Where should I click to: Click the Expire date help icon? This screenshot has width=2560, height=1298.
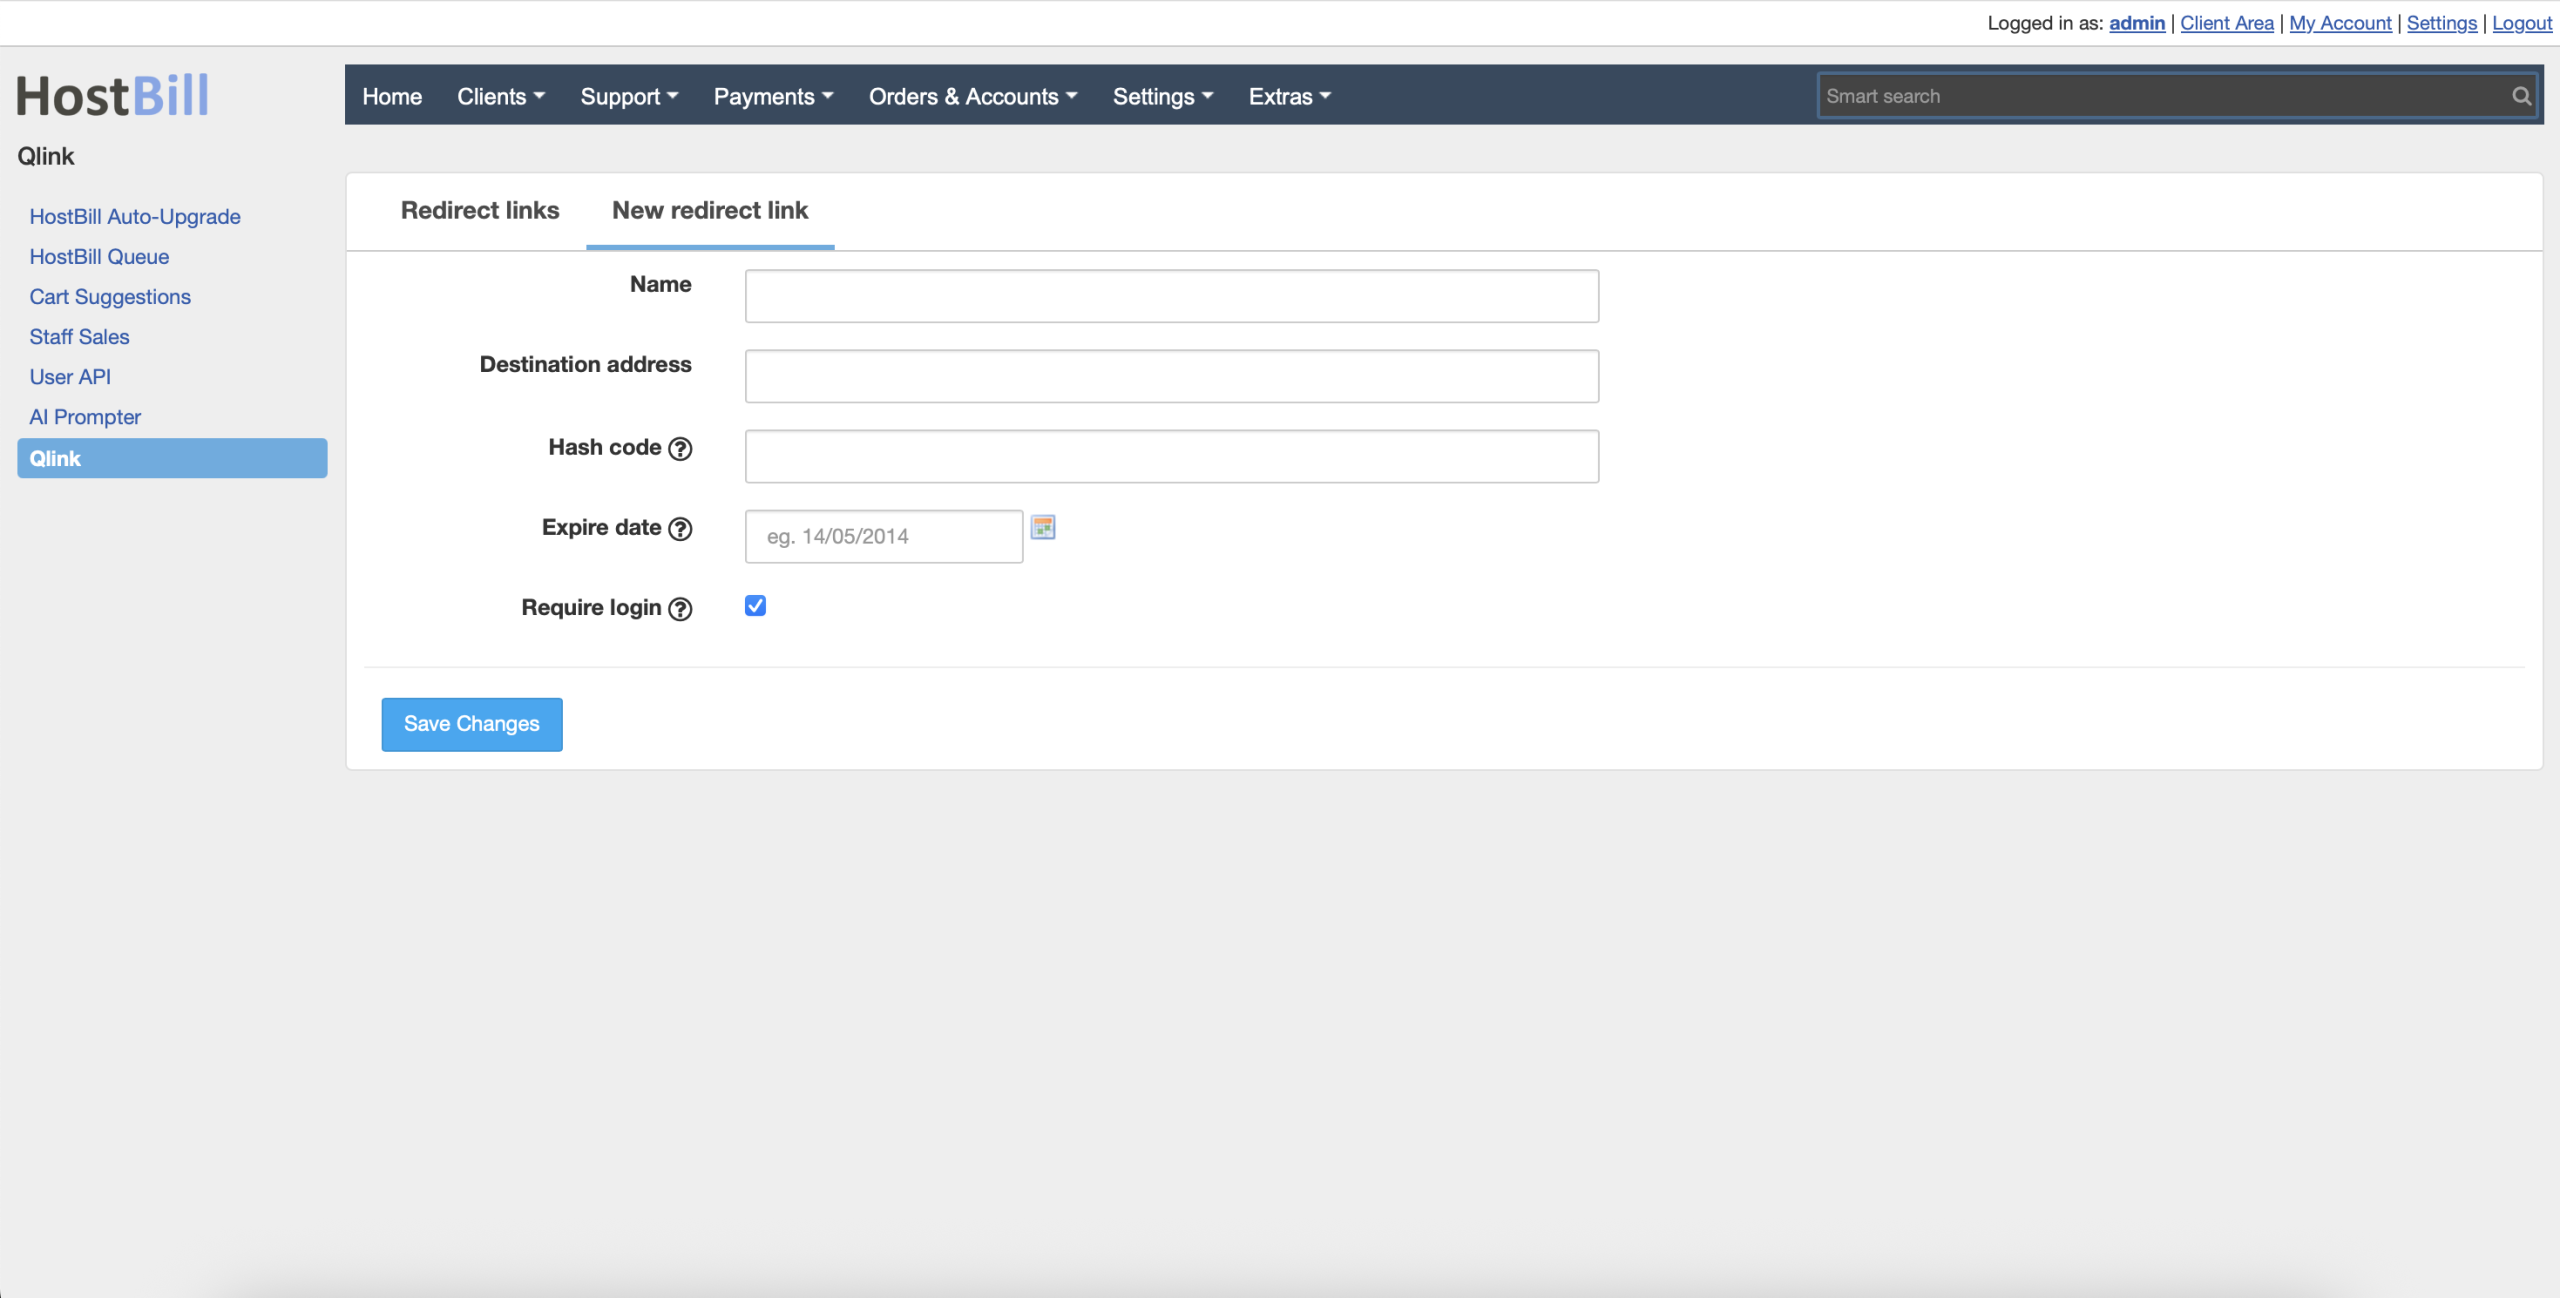pyautogui.click(x=680, y=529)
